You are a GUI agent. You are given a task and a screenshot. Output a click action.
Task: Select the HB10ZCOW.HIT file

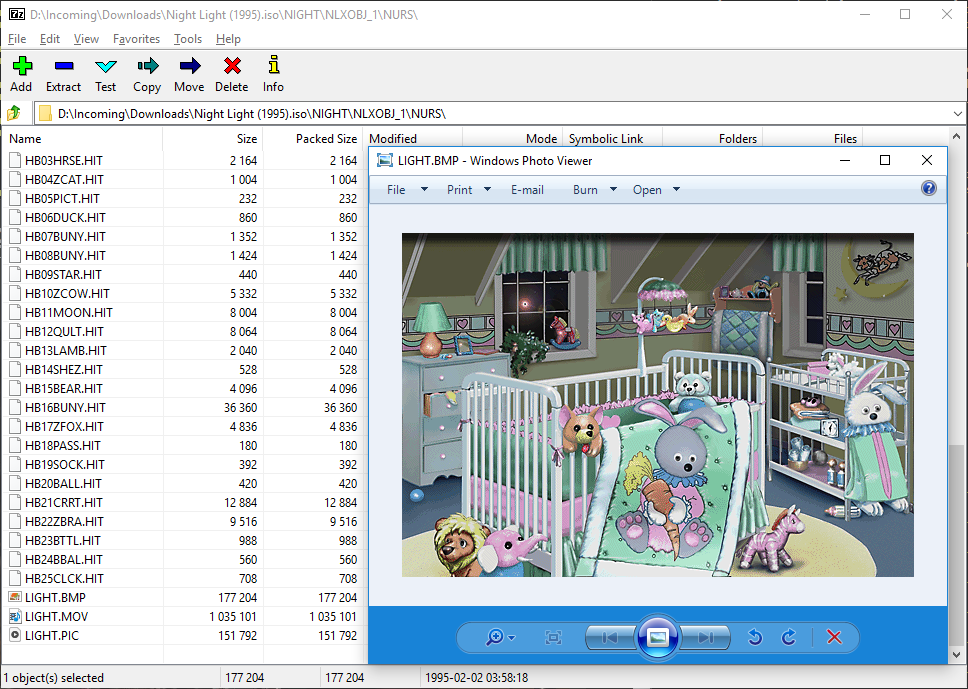67,293
